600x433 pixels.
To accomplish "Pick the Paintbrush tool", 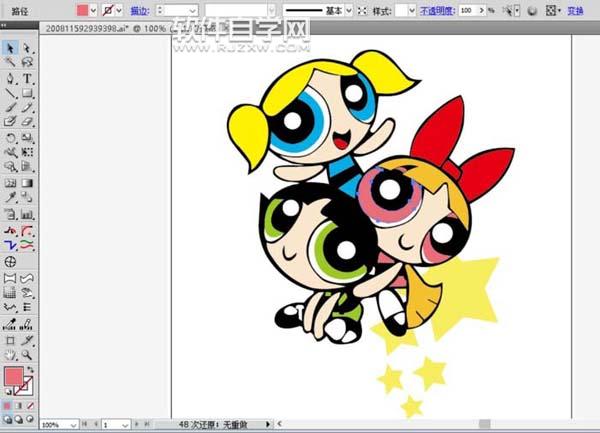I will click(10, 107).
